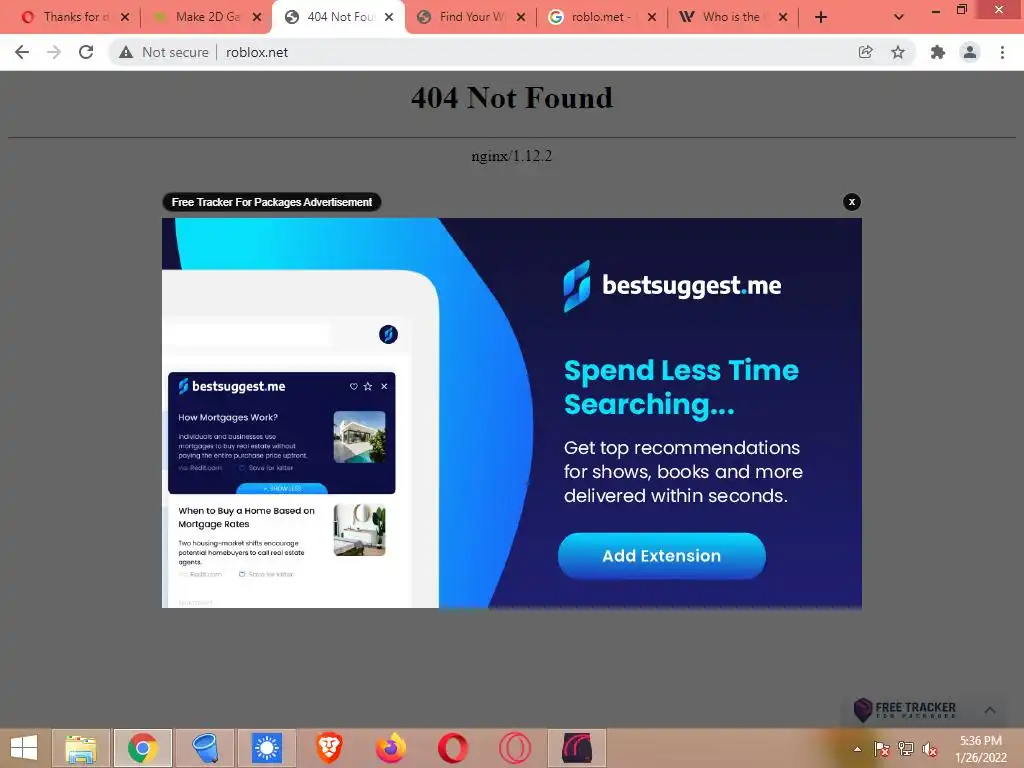Screen dimensions: 1024x768
Task: Close the bestsuggest card with its X
Action: click(384, 387)
